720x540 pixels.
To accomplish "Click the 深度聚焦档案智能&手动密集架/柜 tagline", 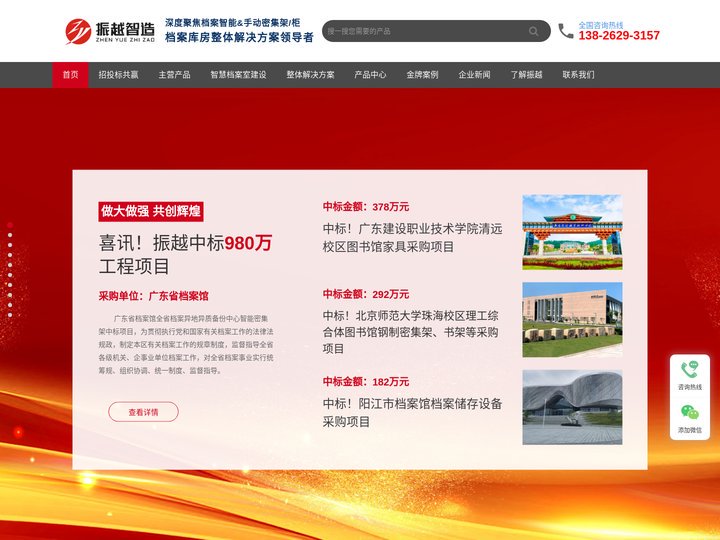I will point(232,23).
